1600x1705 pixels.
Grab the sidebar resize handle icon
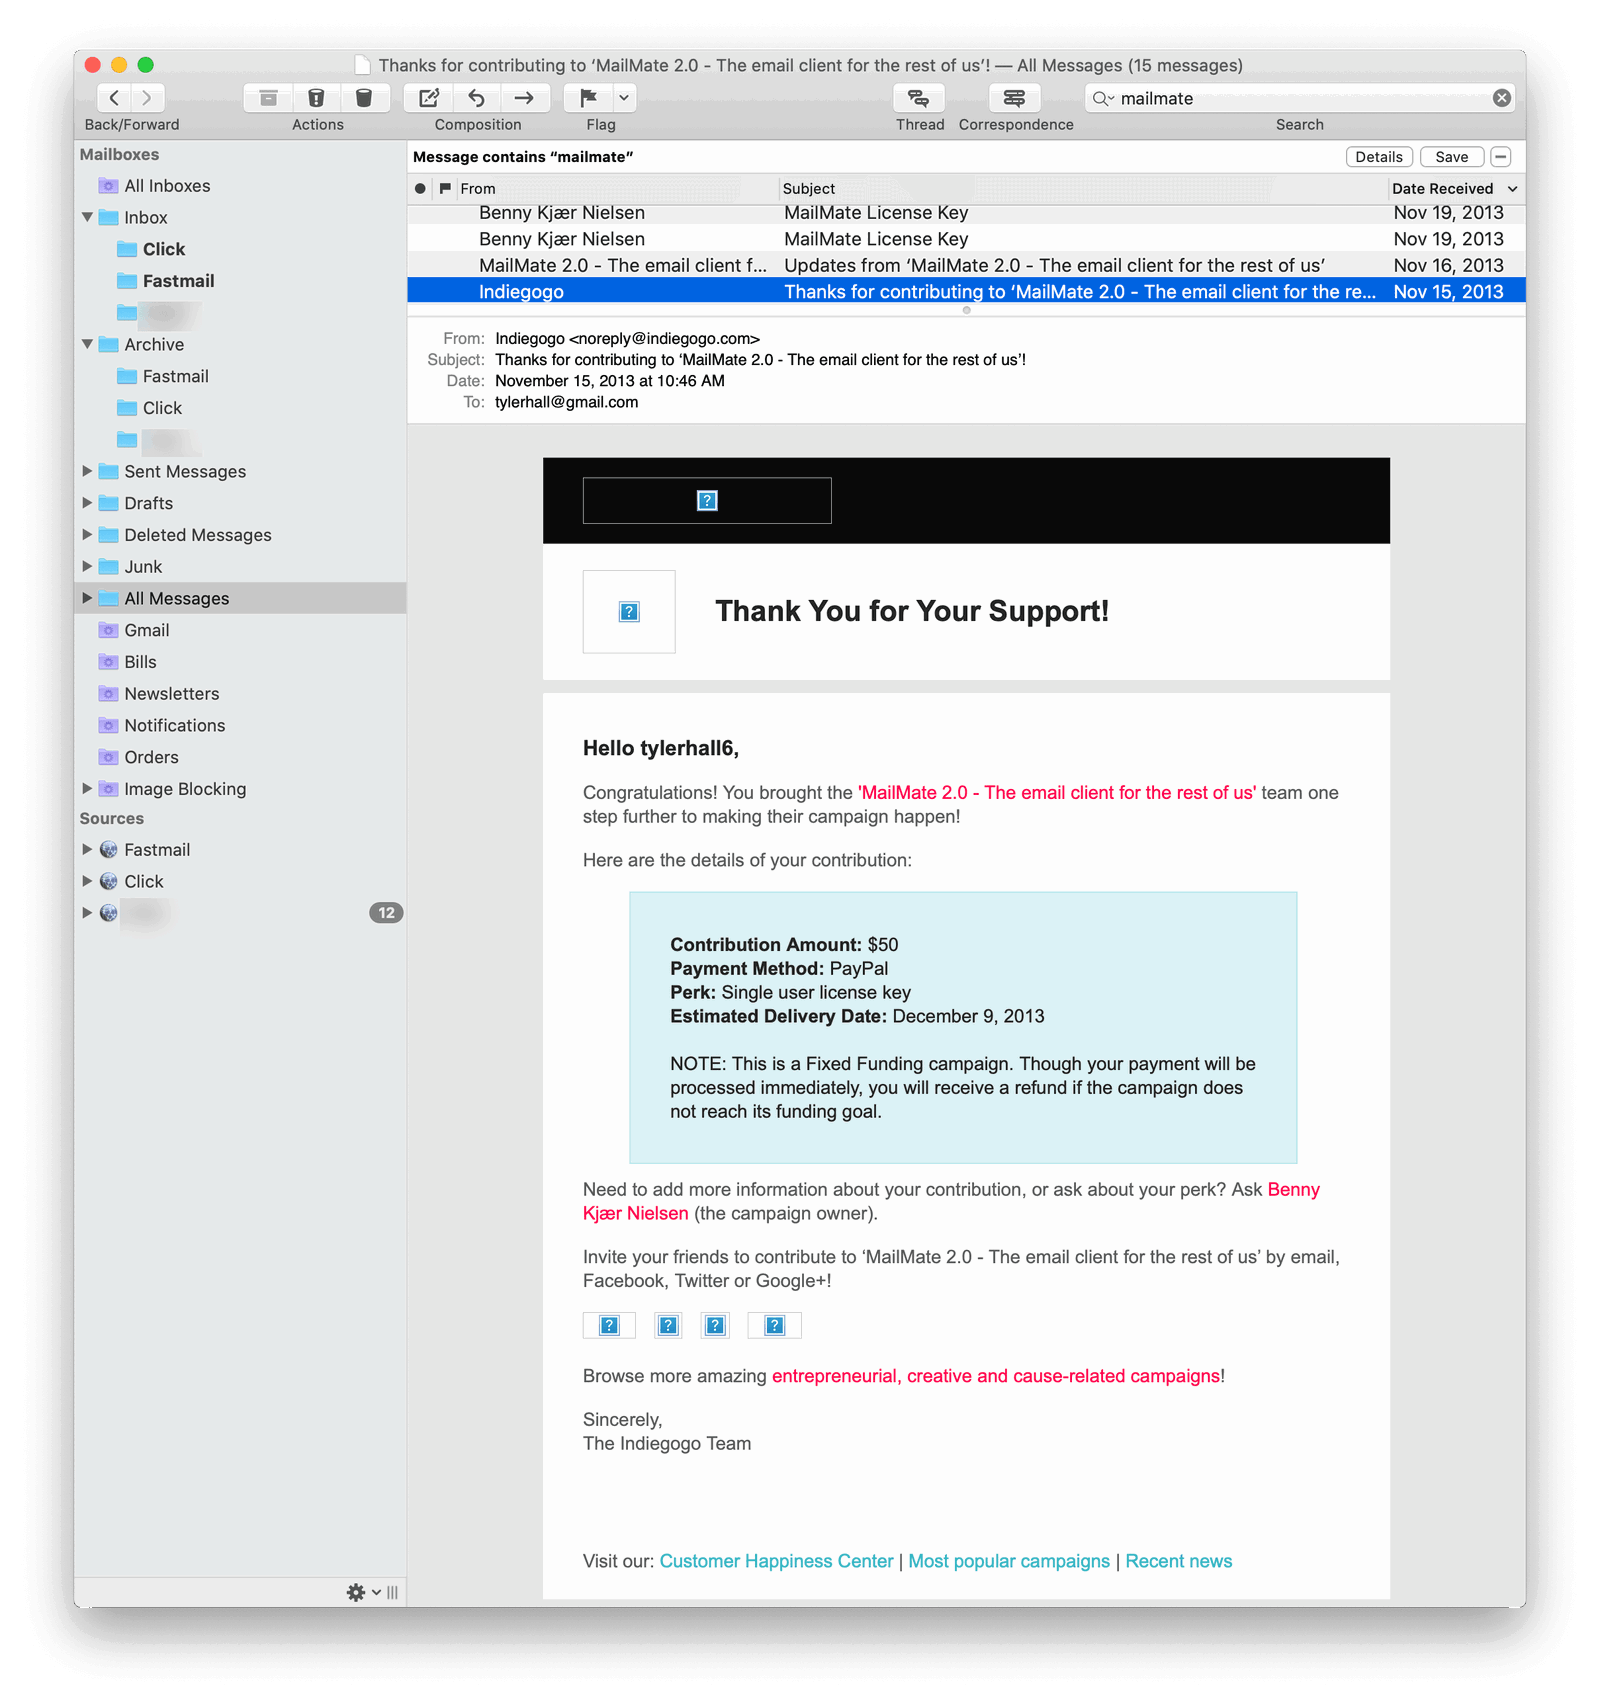pyautogui.click(x=392, y=1592)
